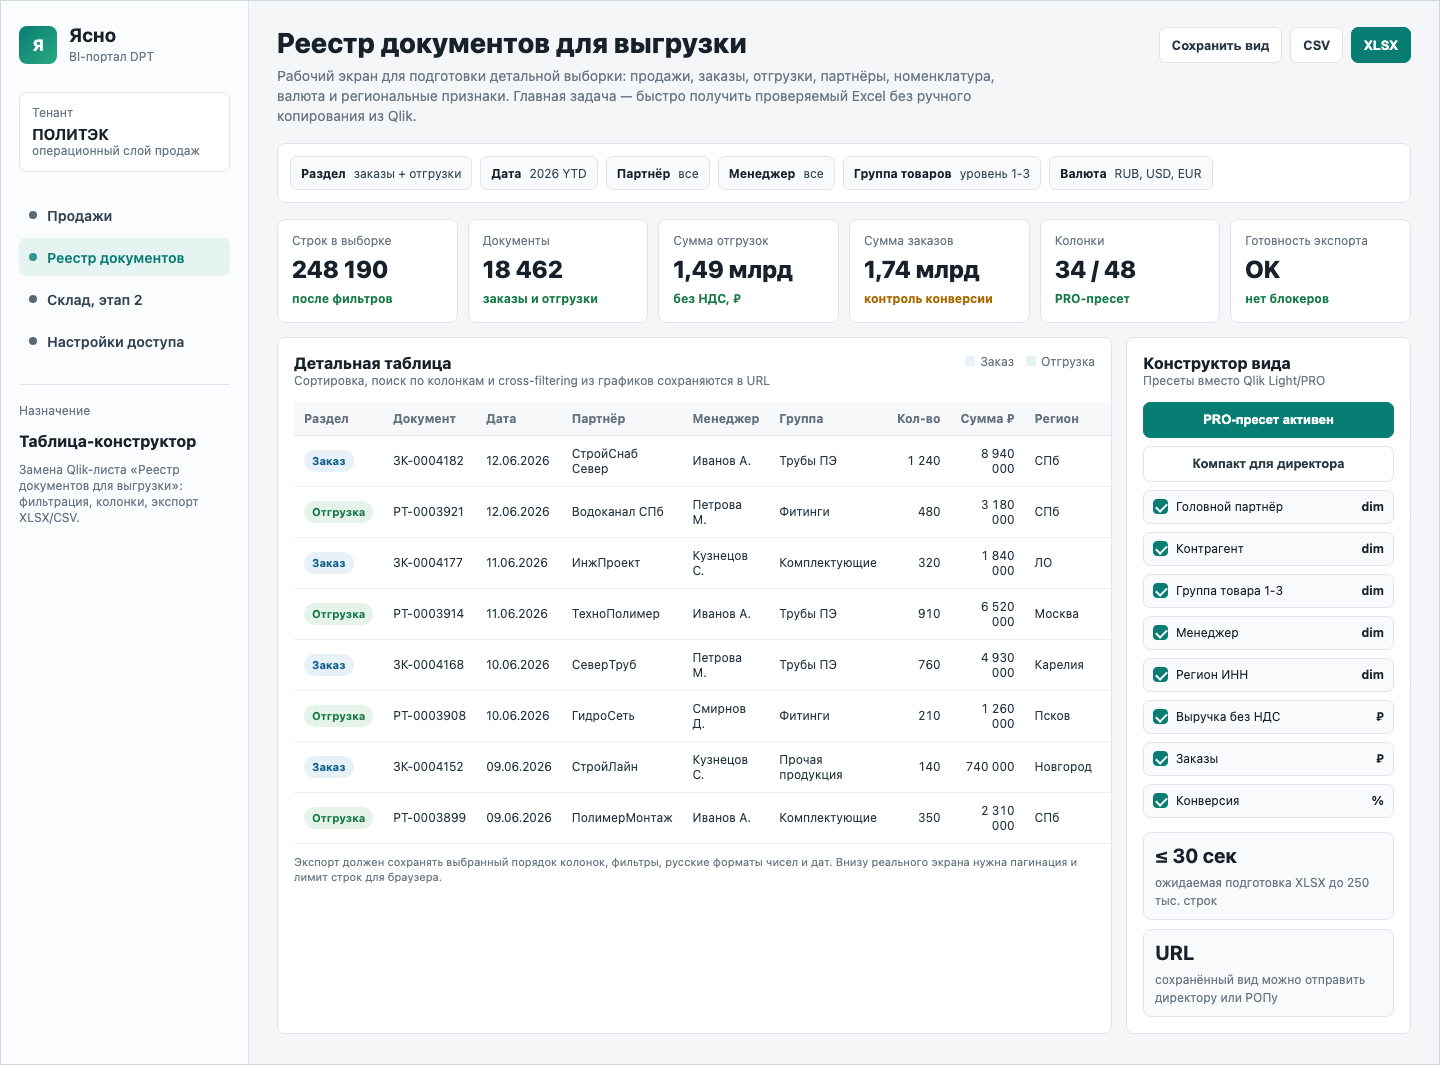Open the Продажи section
Image resolution: width=1440 pixels, height=1065 pixels.
pyautogui.click(x=124, y=216)
